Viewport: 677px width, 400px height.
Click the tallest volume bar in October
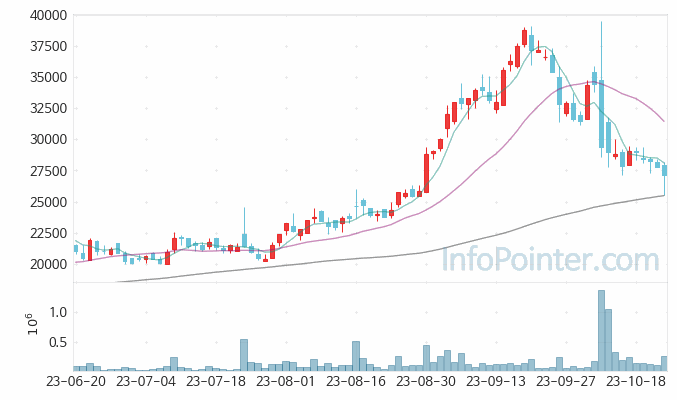[x=601, y=330]
